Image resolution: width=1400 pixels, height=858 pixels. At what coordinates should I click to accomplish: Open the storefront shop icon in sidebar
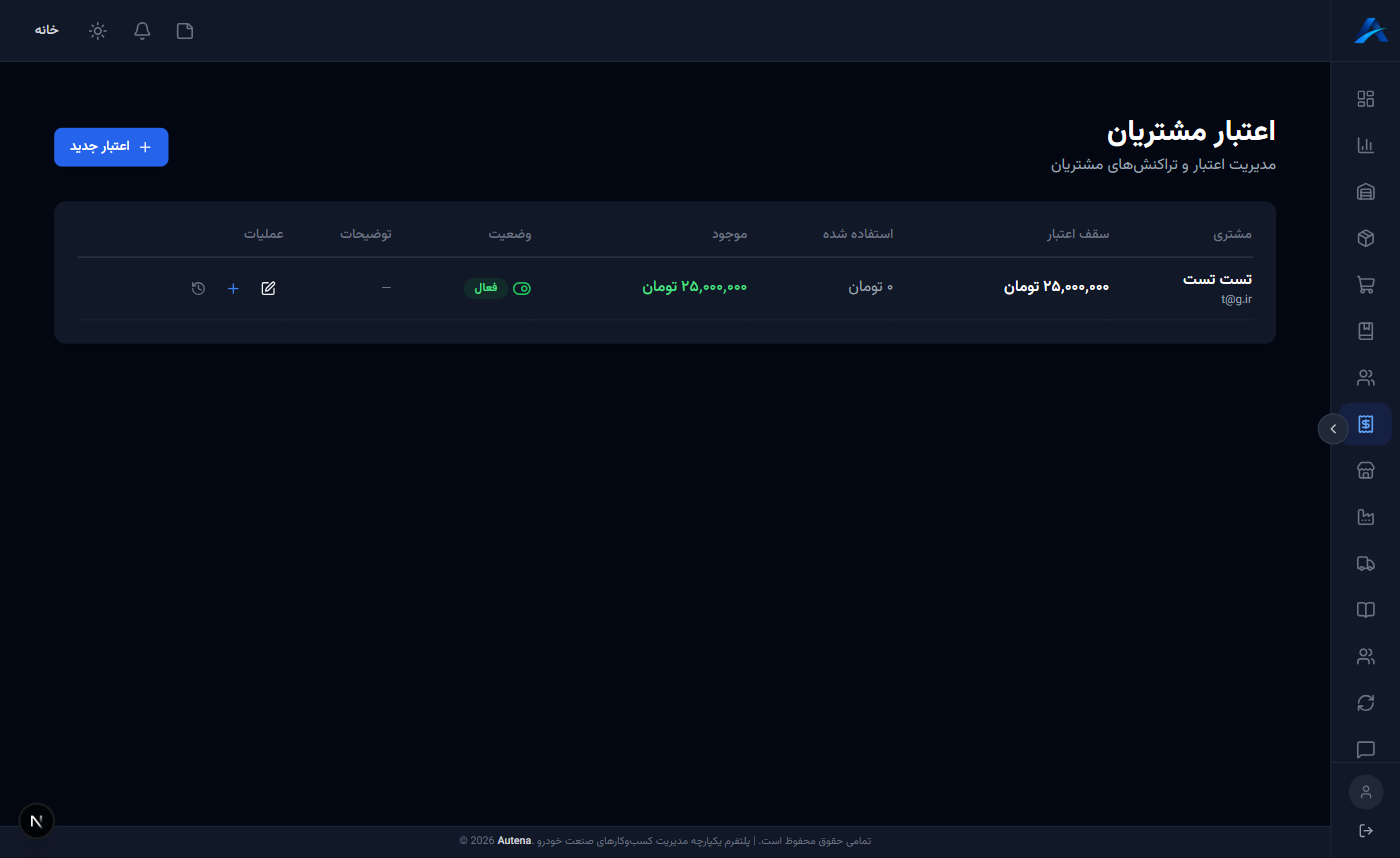(x=1365, y=471)
